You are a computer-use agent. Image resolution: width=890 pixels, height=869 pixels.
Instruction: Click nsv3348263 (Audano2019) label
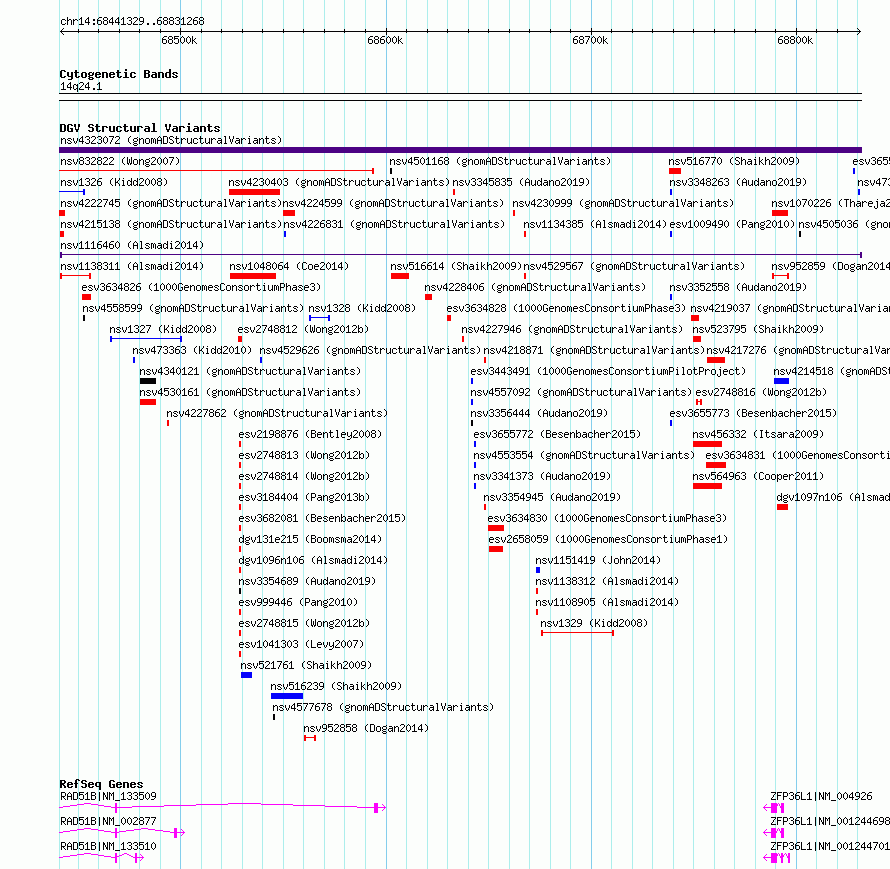[x=738, y=182]
